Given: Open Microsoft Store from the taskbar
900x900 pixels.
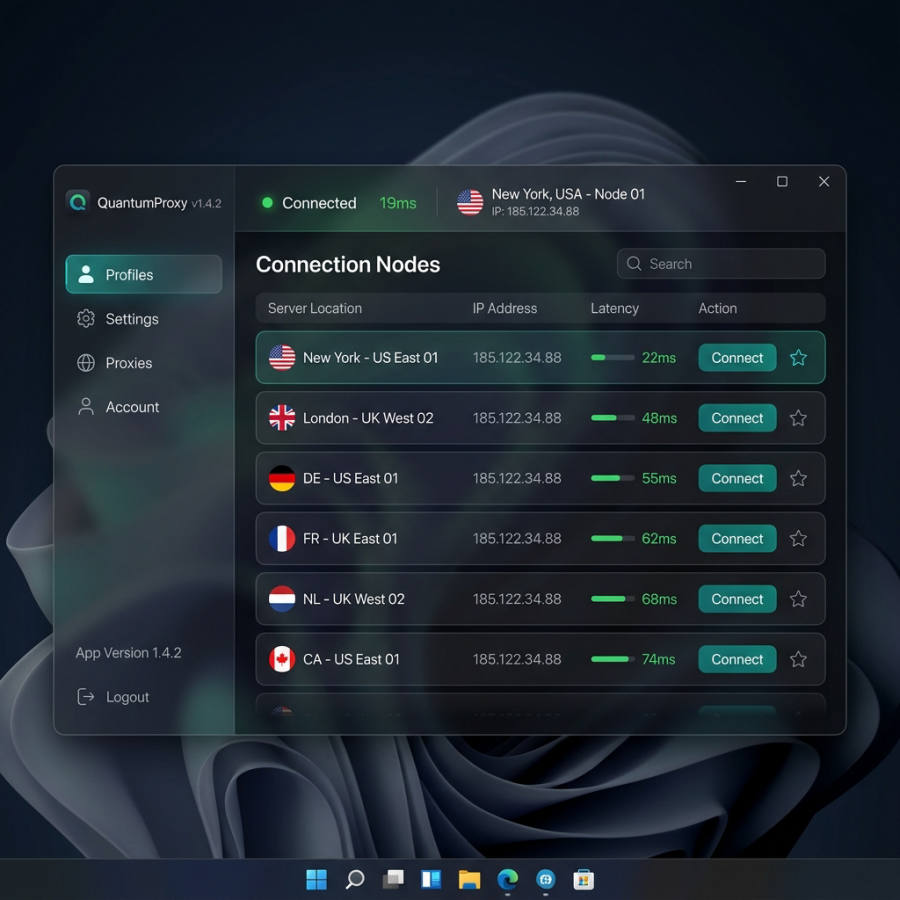Looking at the screenshot, I should click(x=583, y=879).
